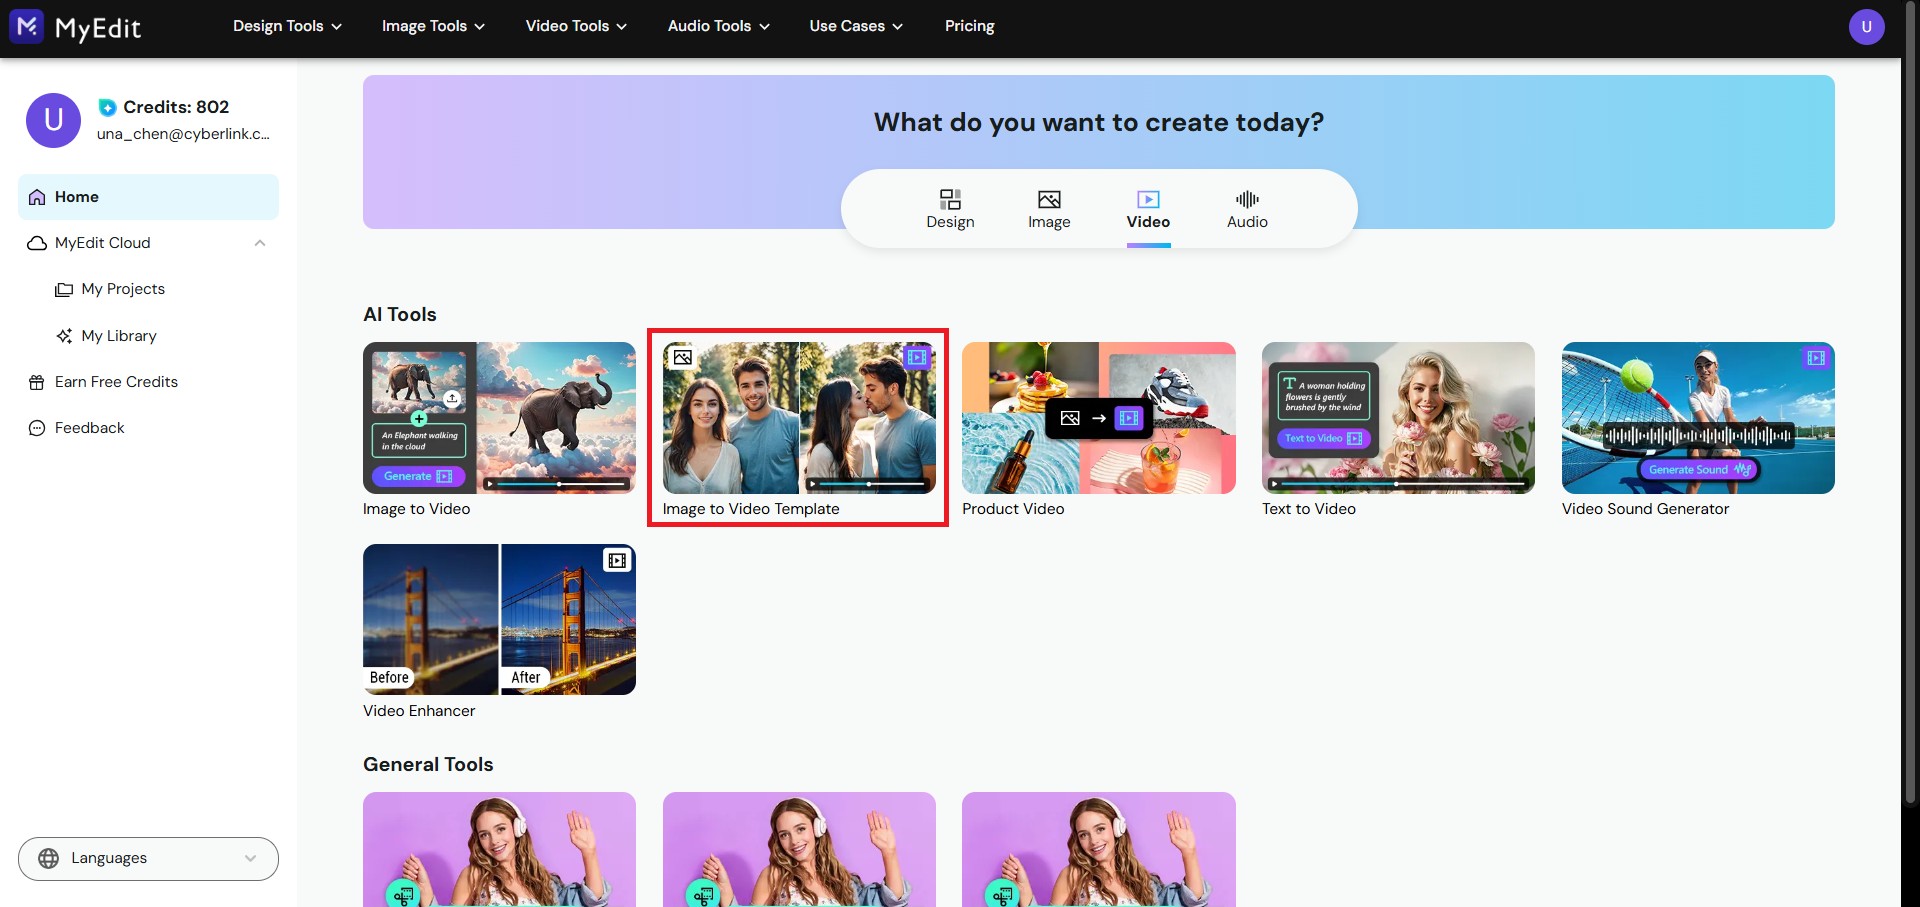This screenshot has width=1920, height=907.
Task: Click the Feedback smiley icon
Action: [37, 428]
